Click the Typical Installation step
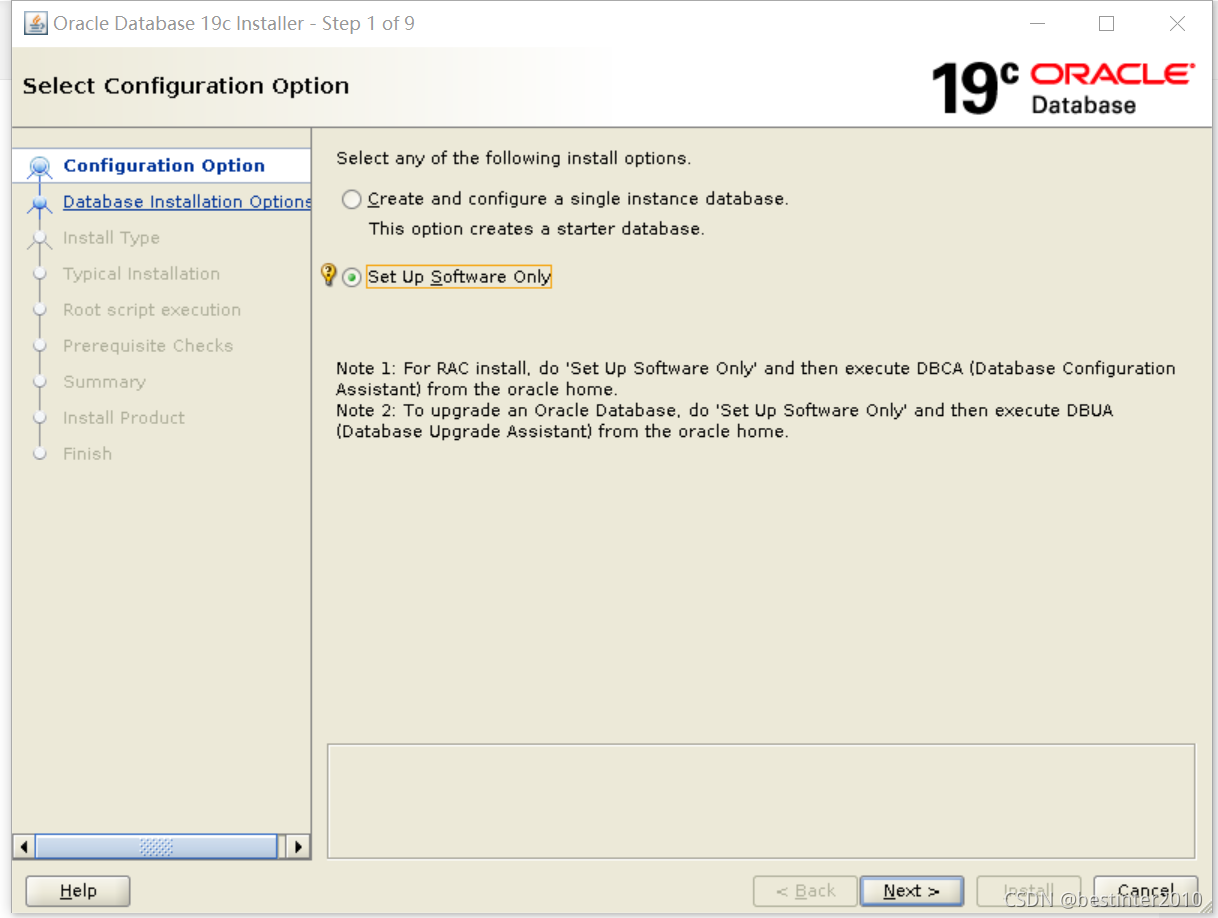This screenshot has height=918, width=1218. pos(141,274)
